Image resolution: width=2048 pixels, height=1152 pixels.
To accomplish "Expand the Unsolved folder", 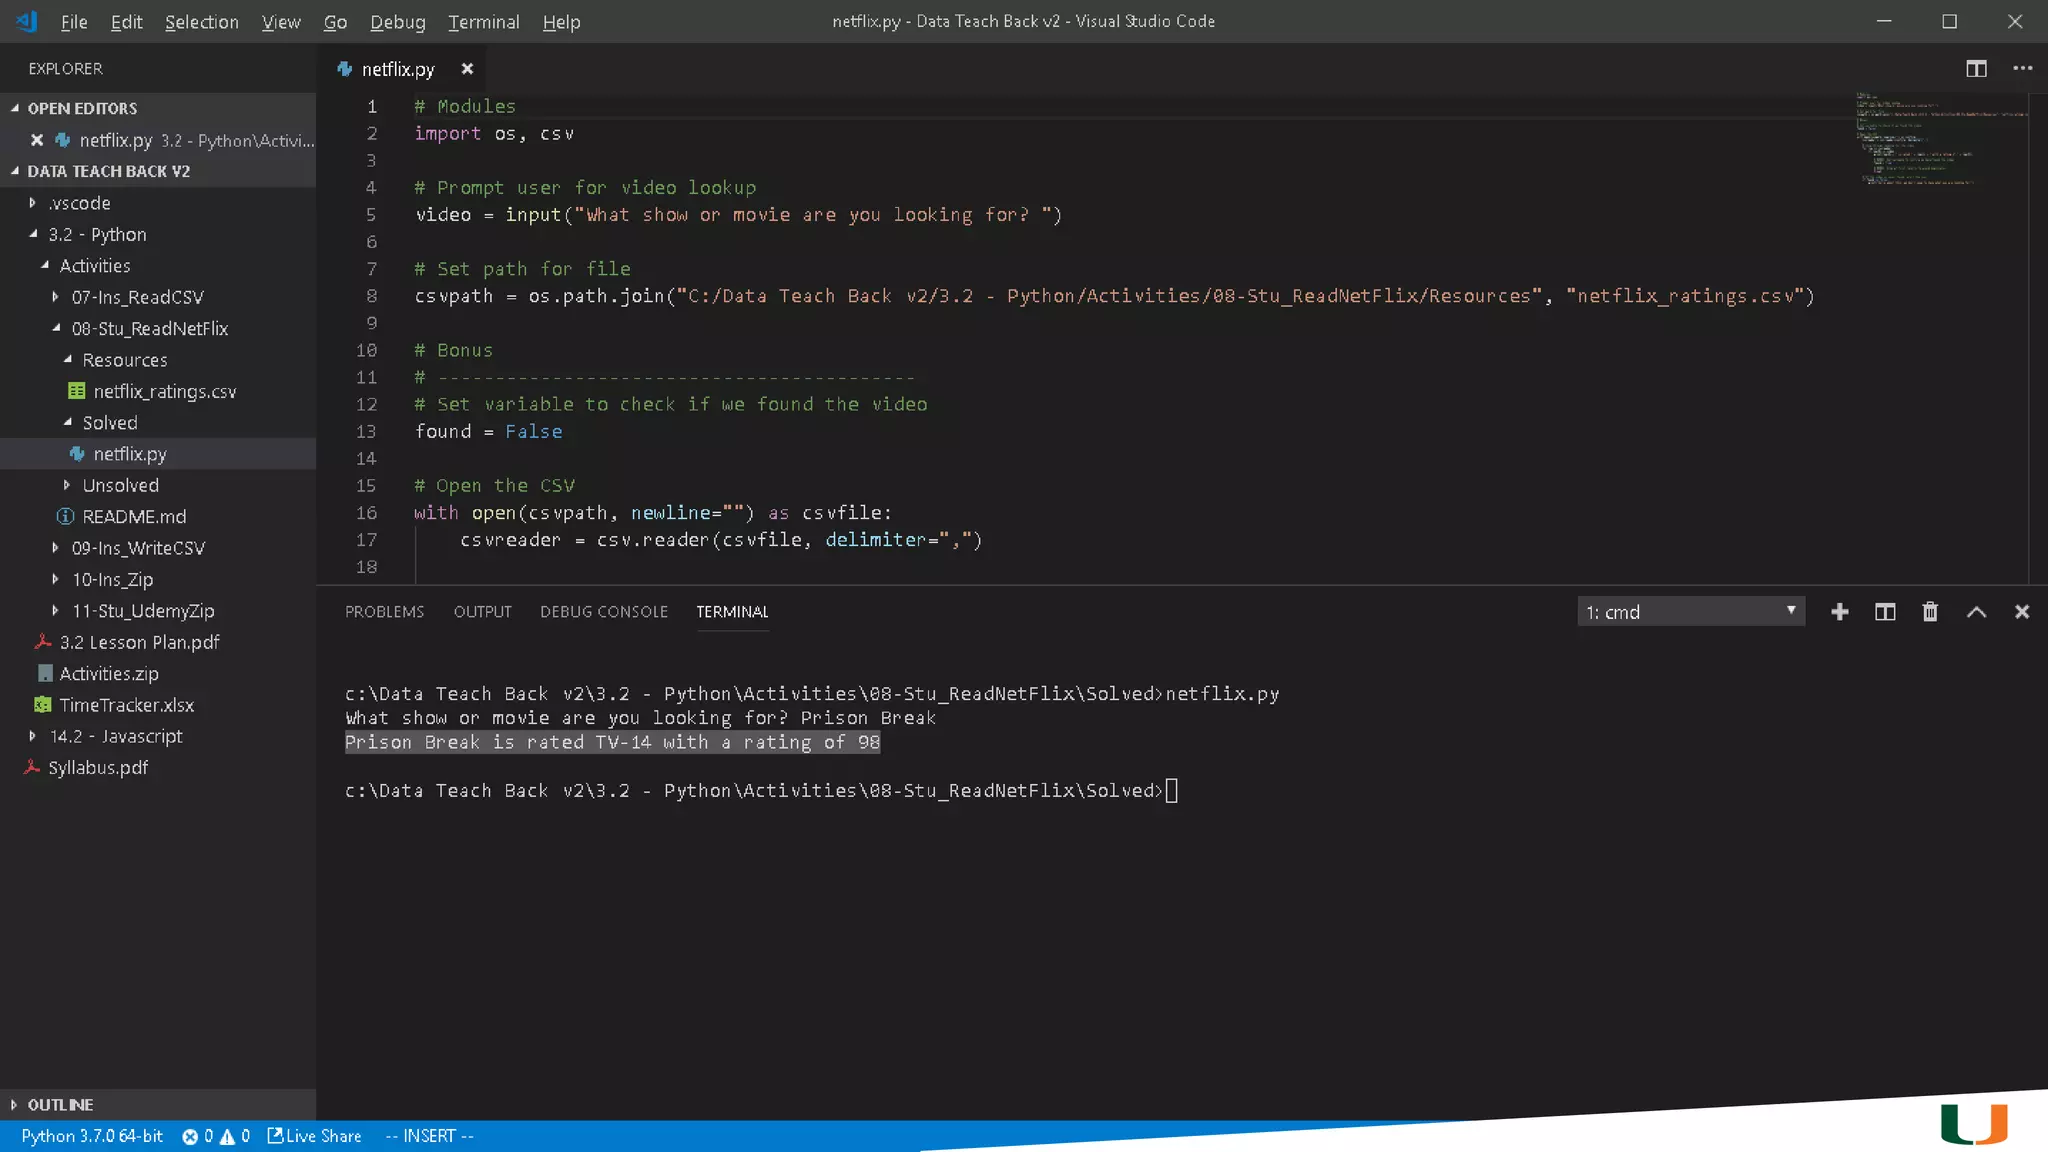I will tap(120, 485).
